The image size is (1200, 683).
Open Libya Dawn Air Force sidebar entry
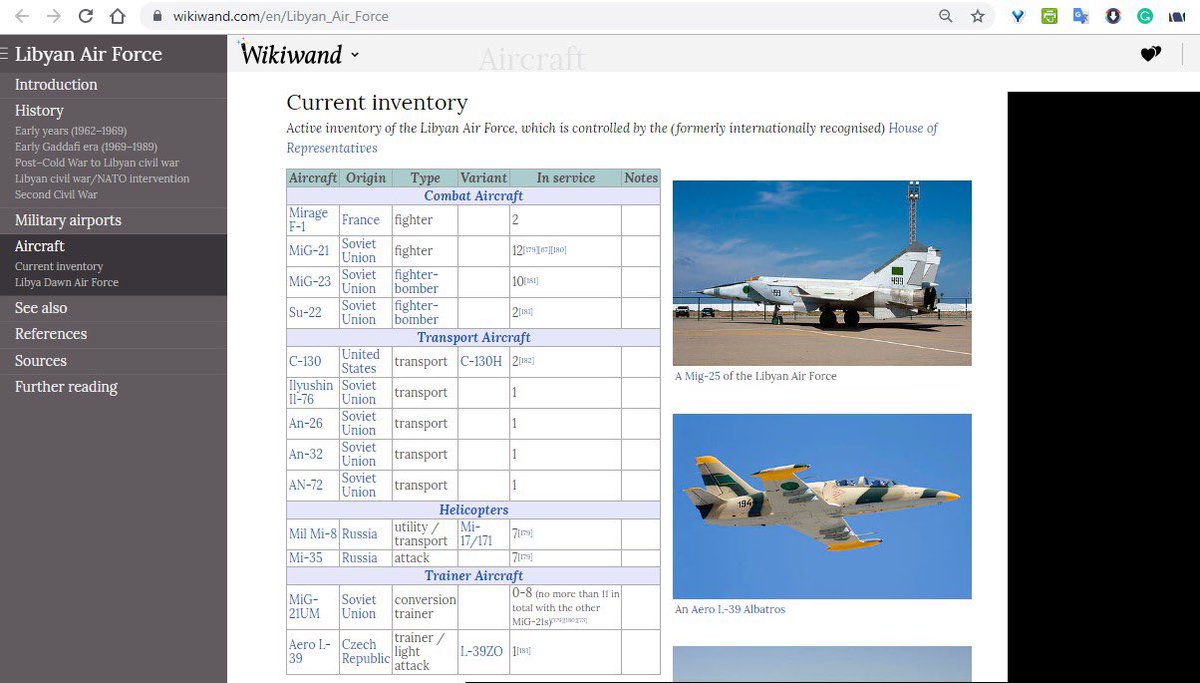(66, 283)
